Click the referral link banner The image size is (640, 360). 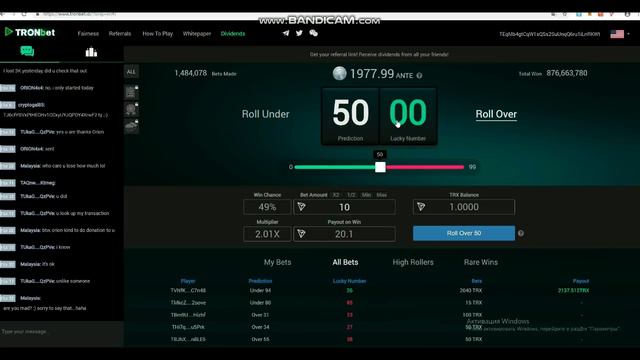[x=379, y=54]
